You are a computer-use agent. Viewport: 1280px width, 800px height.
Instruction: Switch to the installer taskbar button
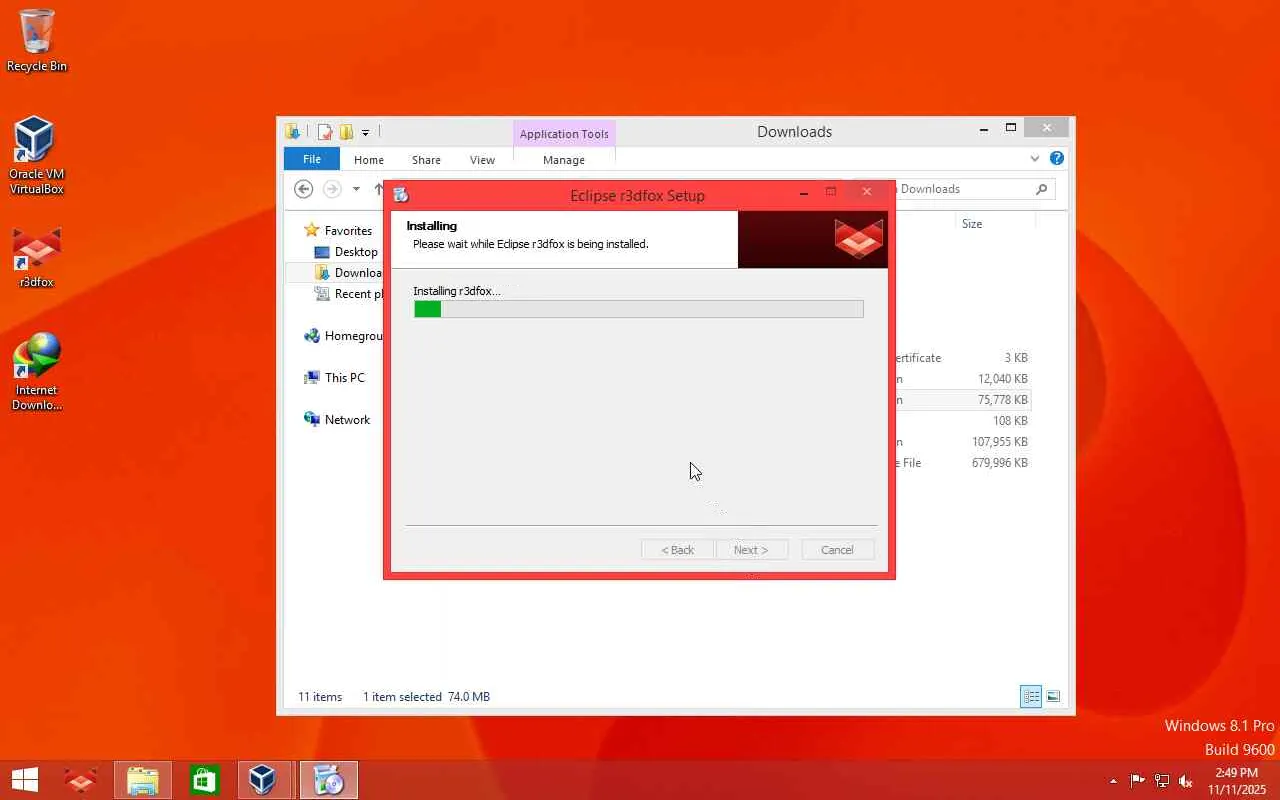click(x=328, y=780)
